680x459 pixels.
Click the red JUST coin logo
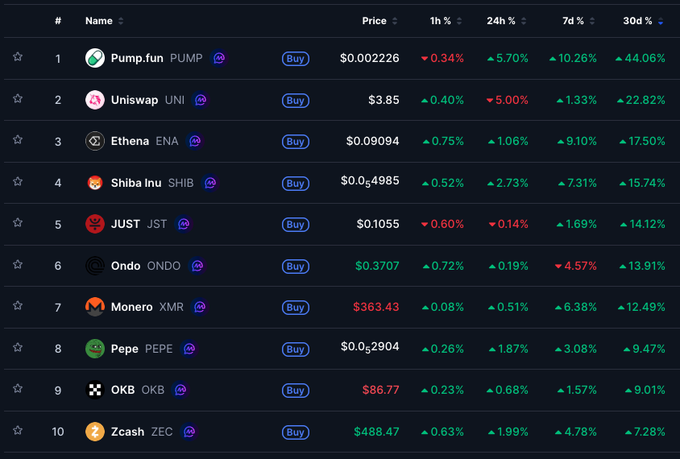click(x=95, y=224)
